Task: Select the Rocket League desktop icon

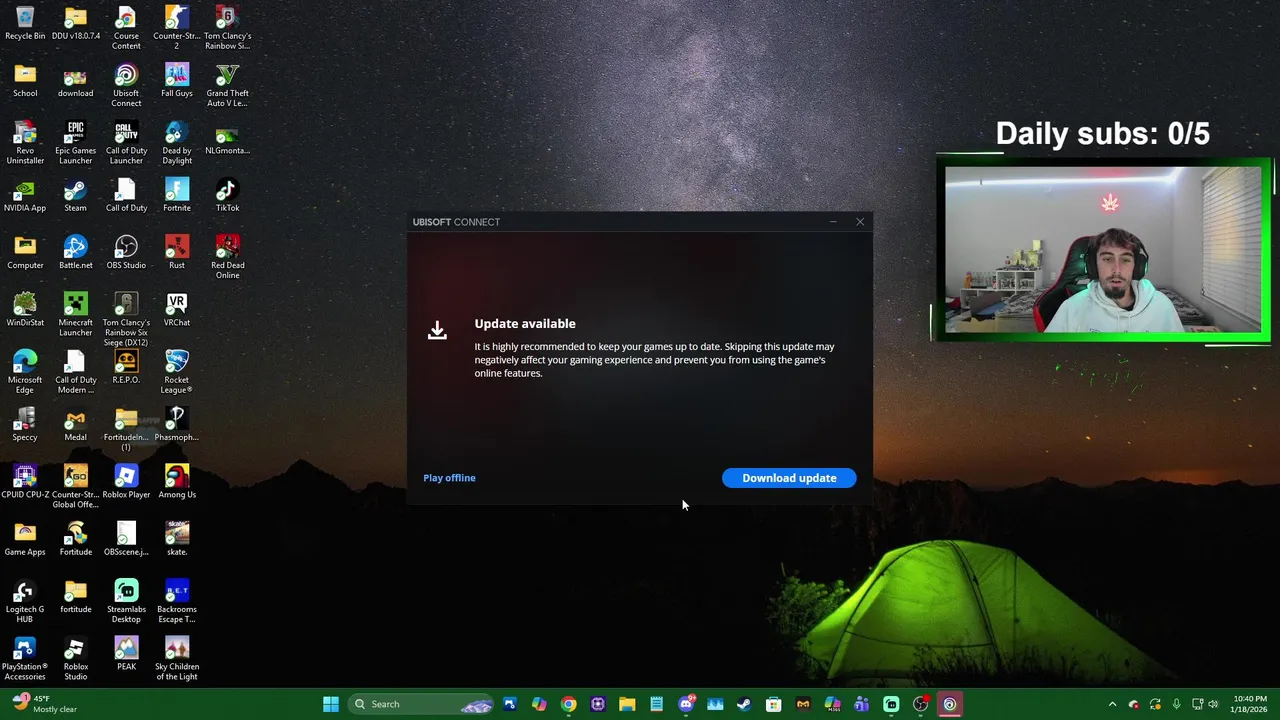Action: pos(177,372)
